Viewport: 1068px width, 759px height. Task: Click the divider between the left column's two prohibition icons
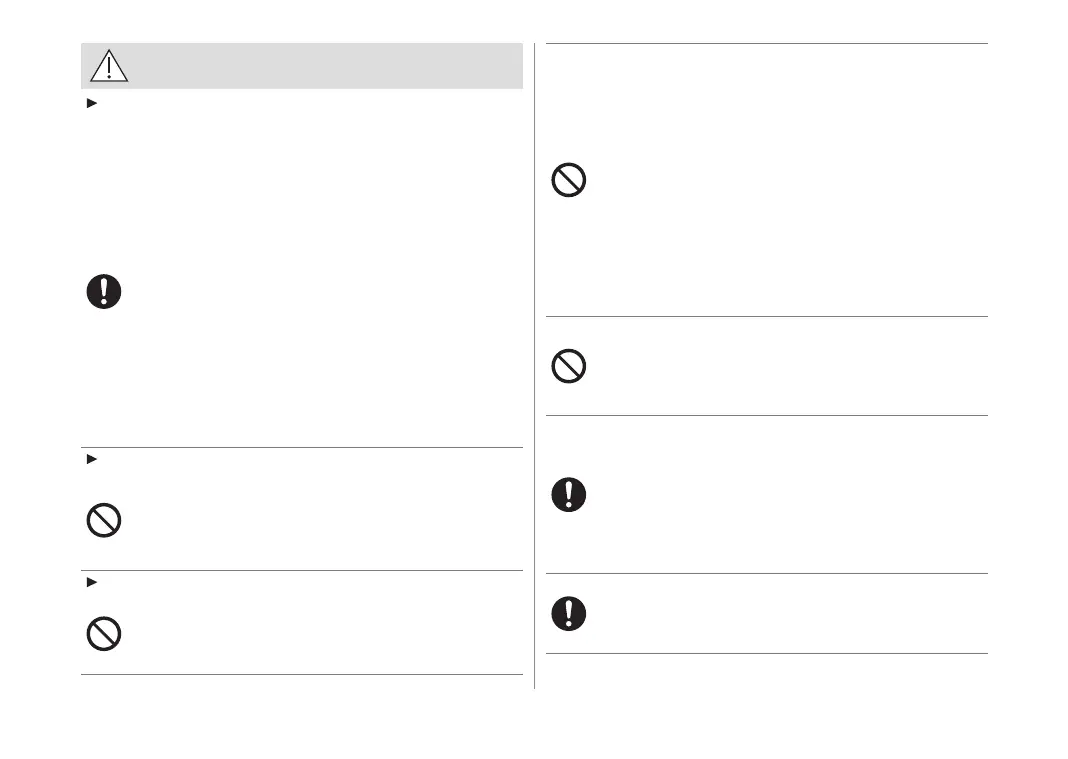coord(301,570)
